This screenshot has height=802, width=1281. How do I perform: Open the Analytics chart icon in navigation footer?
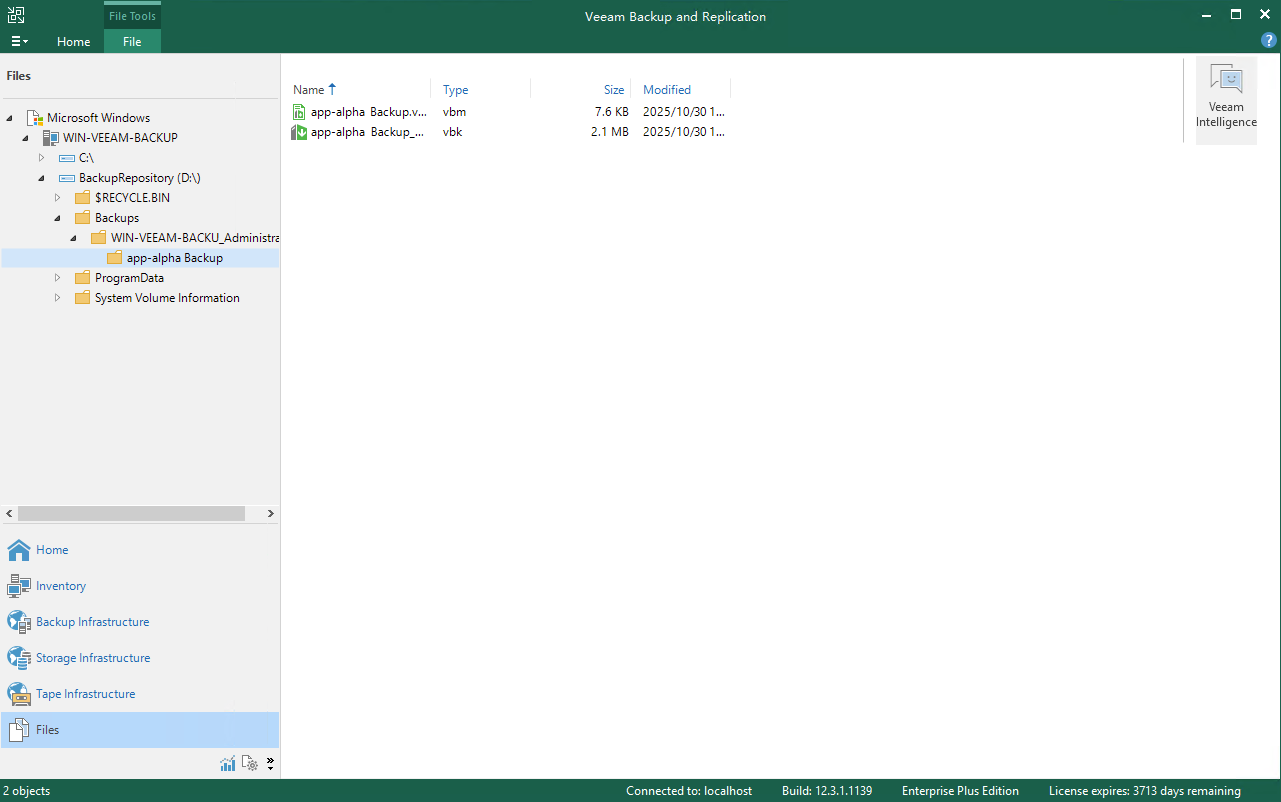pos(228,764)
